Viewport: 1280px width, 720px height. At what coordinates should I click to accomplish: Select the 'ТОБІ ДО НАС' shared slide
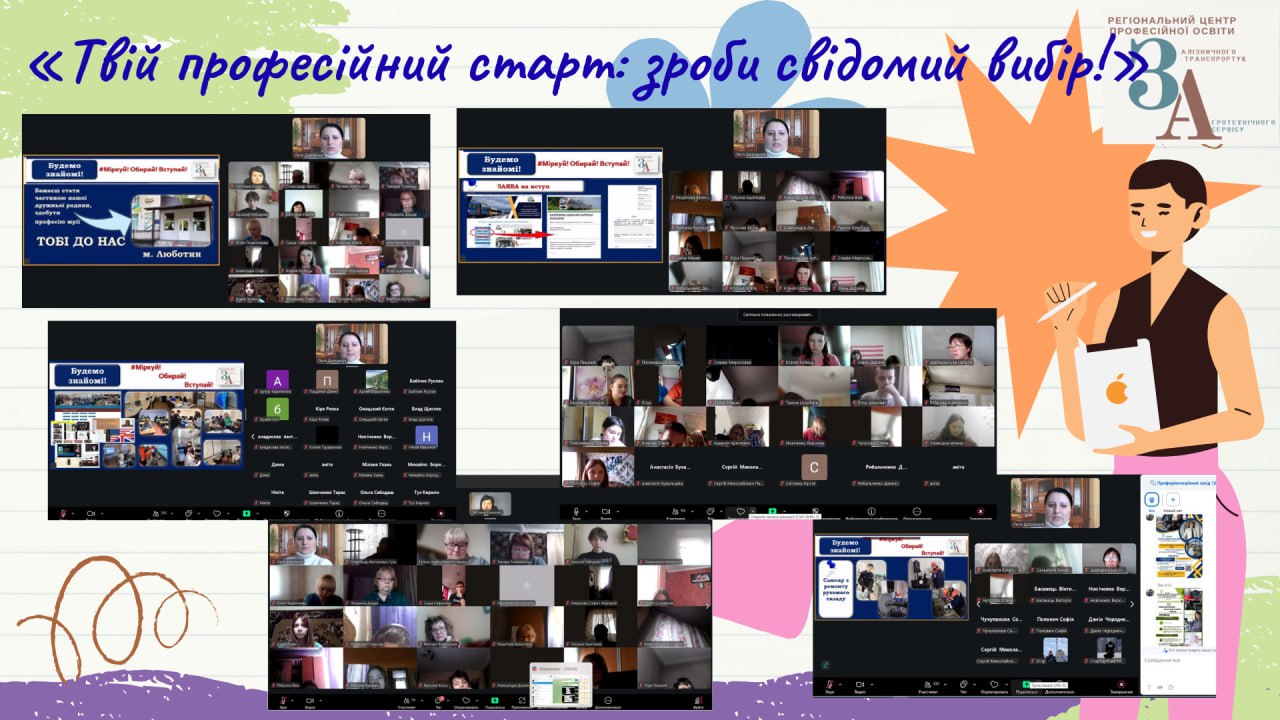121,209
